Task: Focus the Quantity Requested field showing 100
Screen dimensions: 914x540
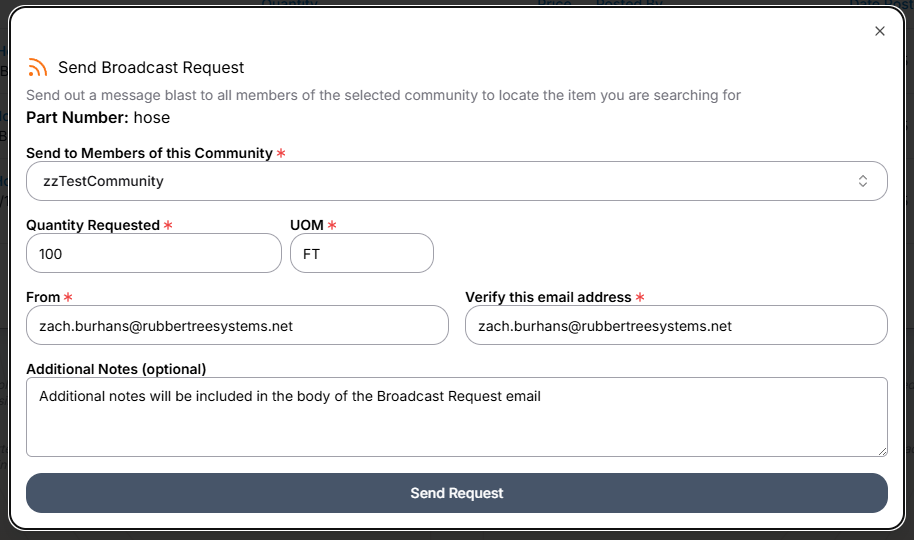Action: point(154,253)
